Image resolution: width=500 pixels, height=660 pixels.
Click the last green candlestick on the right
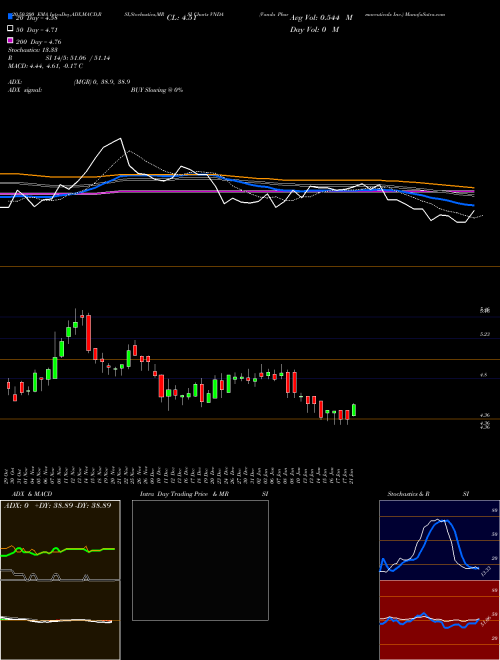[354, 410]
